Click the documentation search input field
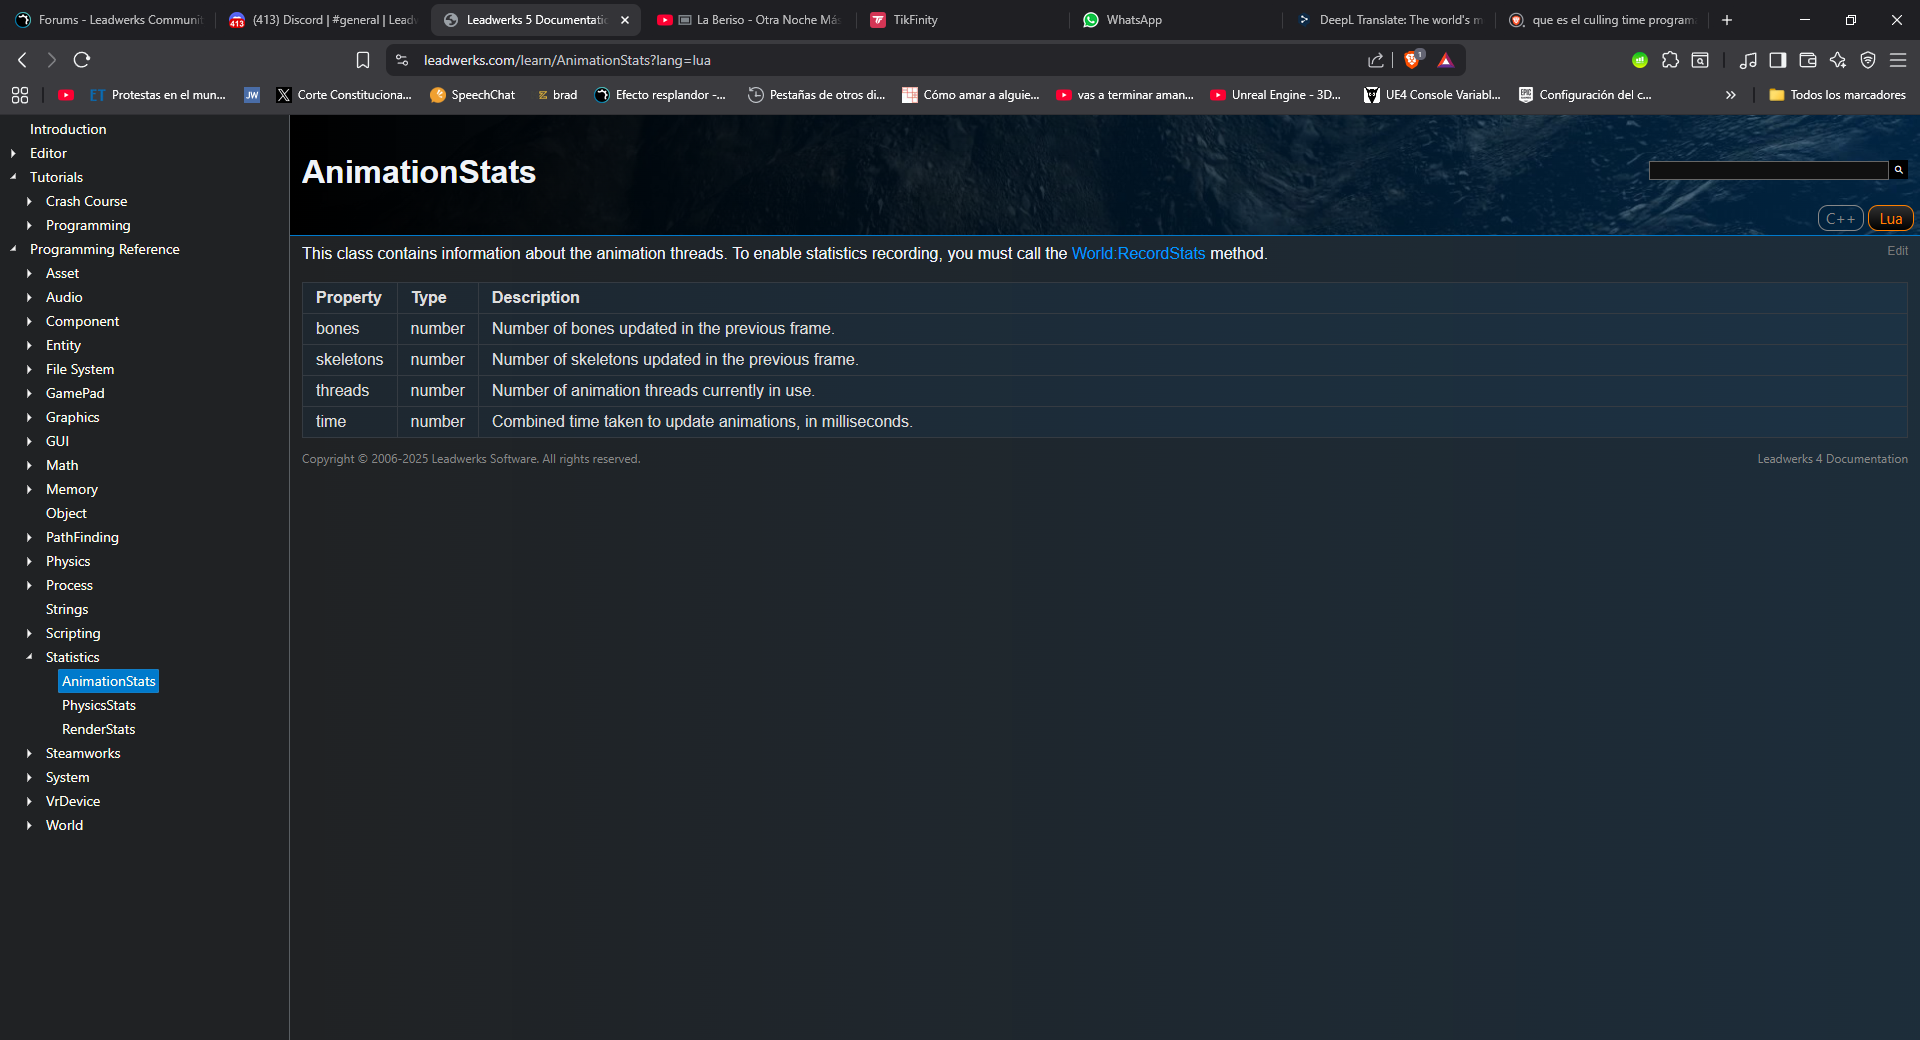 [x=1768, y=170]
